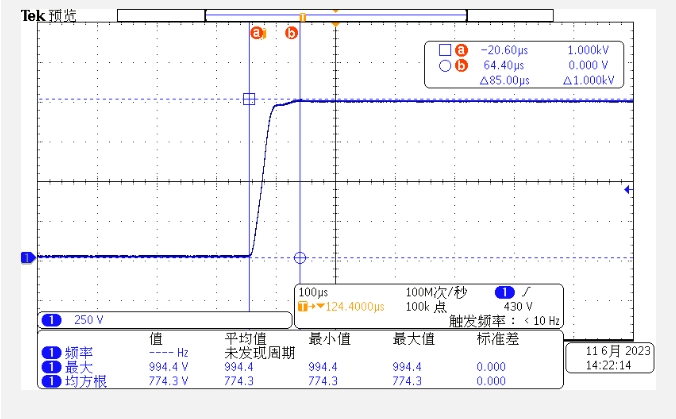The height and width of the screenshot is (419, 676).
Task: Click the 100µs timebase readout
Action: coord(314,292)
